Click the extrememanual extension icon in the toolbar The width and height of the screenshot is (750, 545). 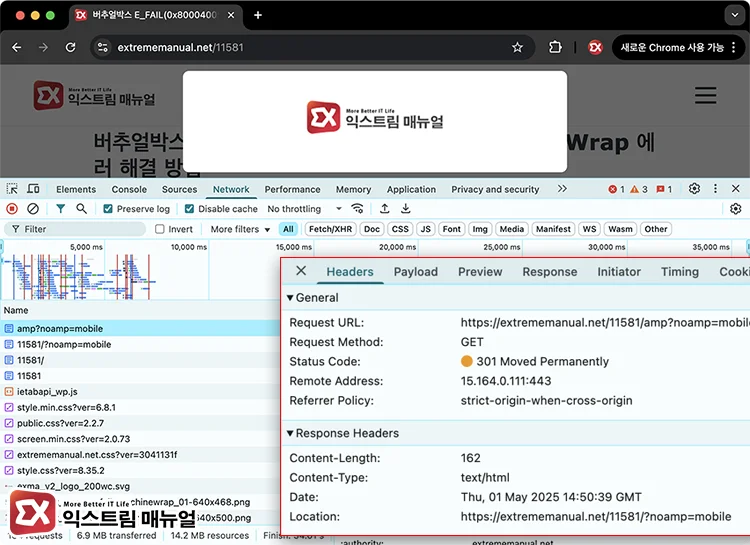click(x=595, y=47)
